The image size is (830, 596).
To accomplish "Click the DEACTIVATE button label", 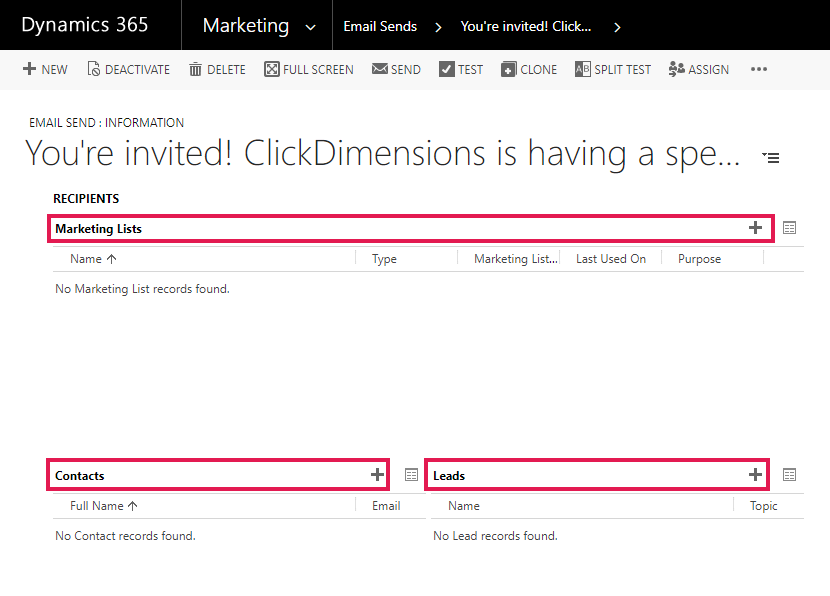I will click(138, 70).
